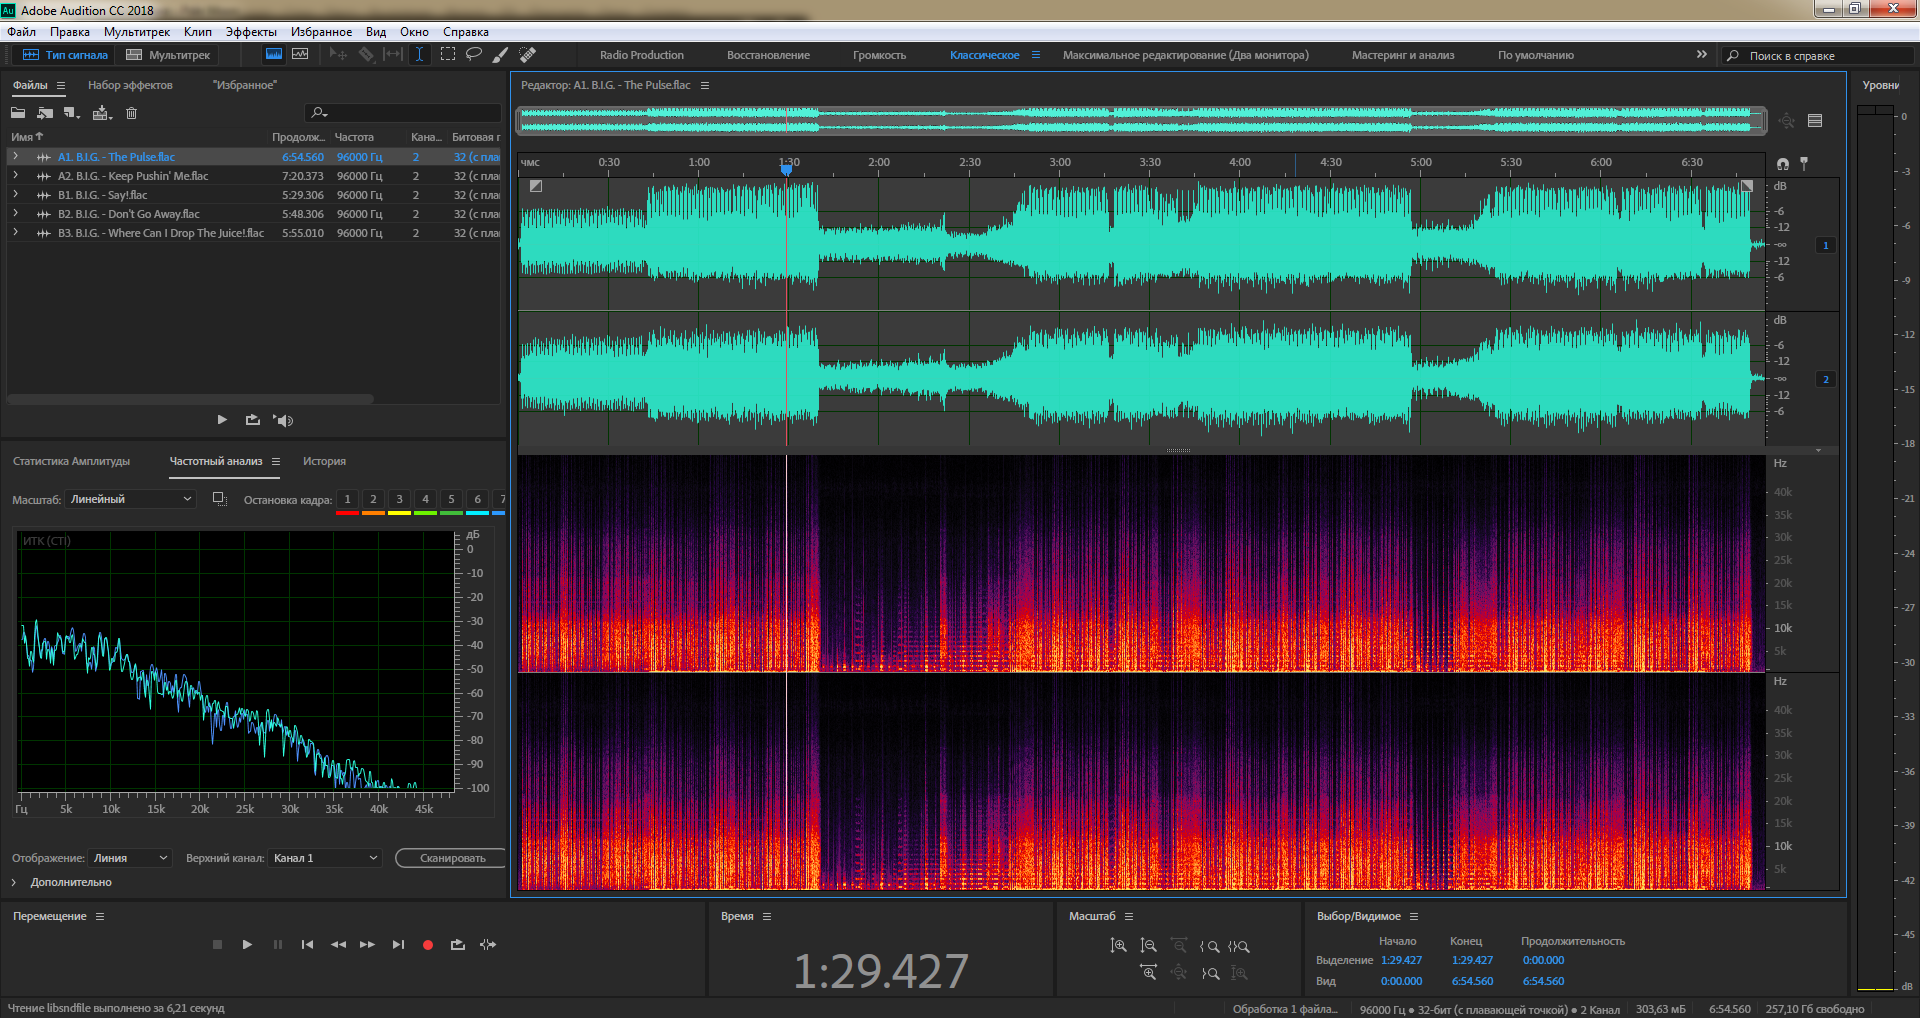Click the Stop button in transport
The height and width of the screenshot is (1018, 1920).
tap(217, 944)
